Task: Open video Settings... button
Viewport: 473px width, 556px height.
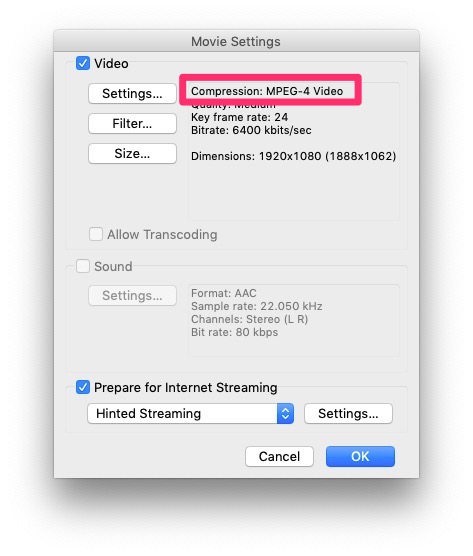Action: pyautogui.click(x=132, y=94)
